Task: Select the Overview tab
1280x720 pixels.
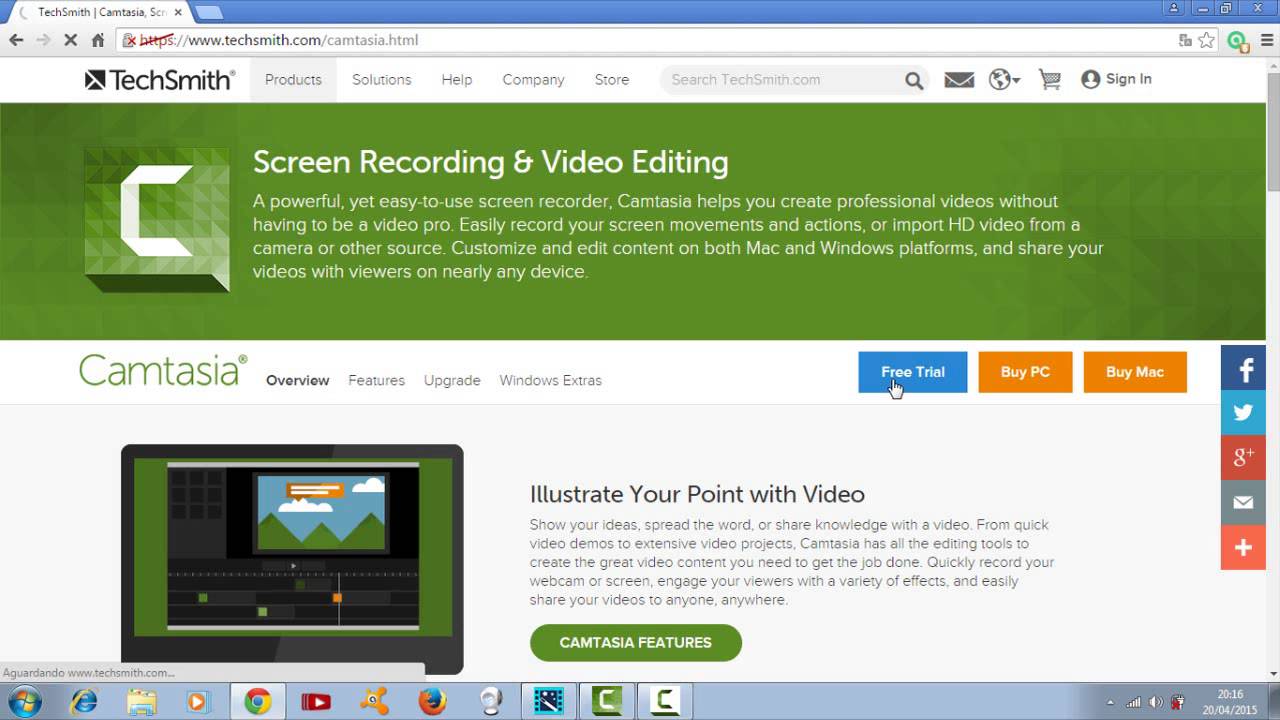Action: click(x=297, y=380)
